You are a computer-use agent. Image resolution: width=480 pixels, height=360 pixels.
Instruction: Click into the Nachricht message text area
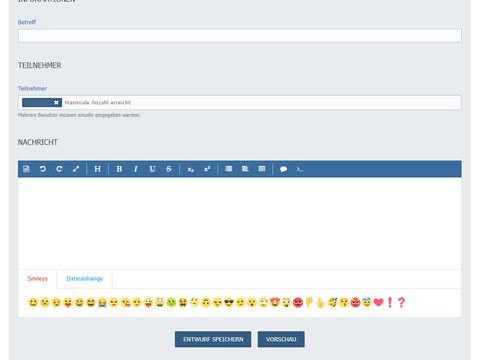tap(240, 223)
